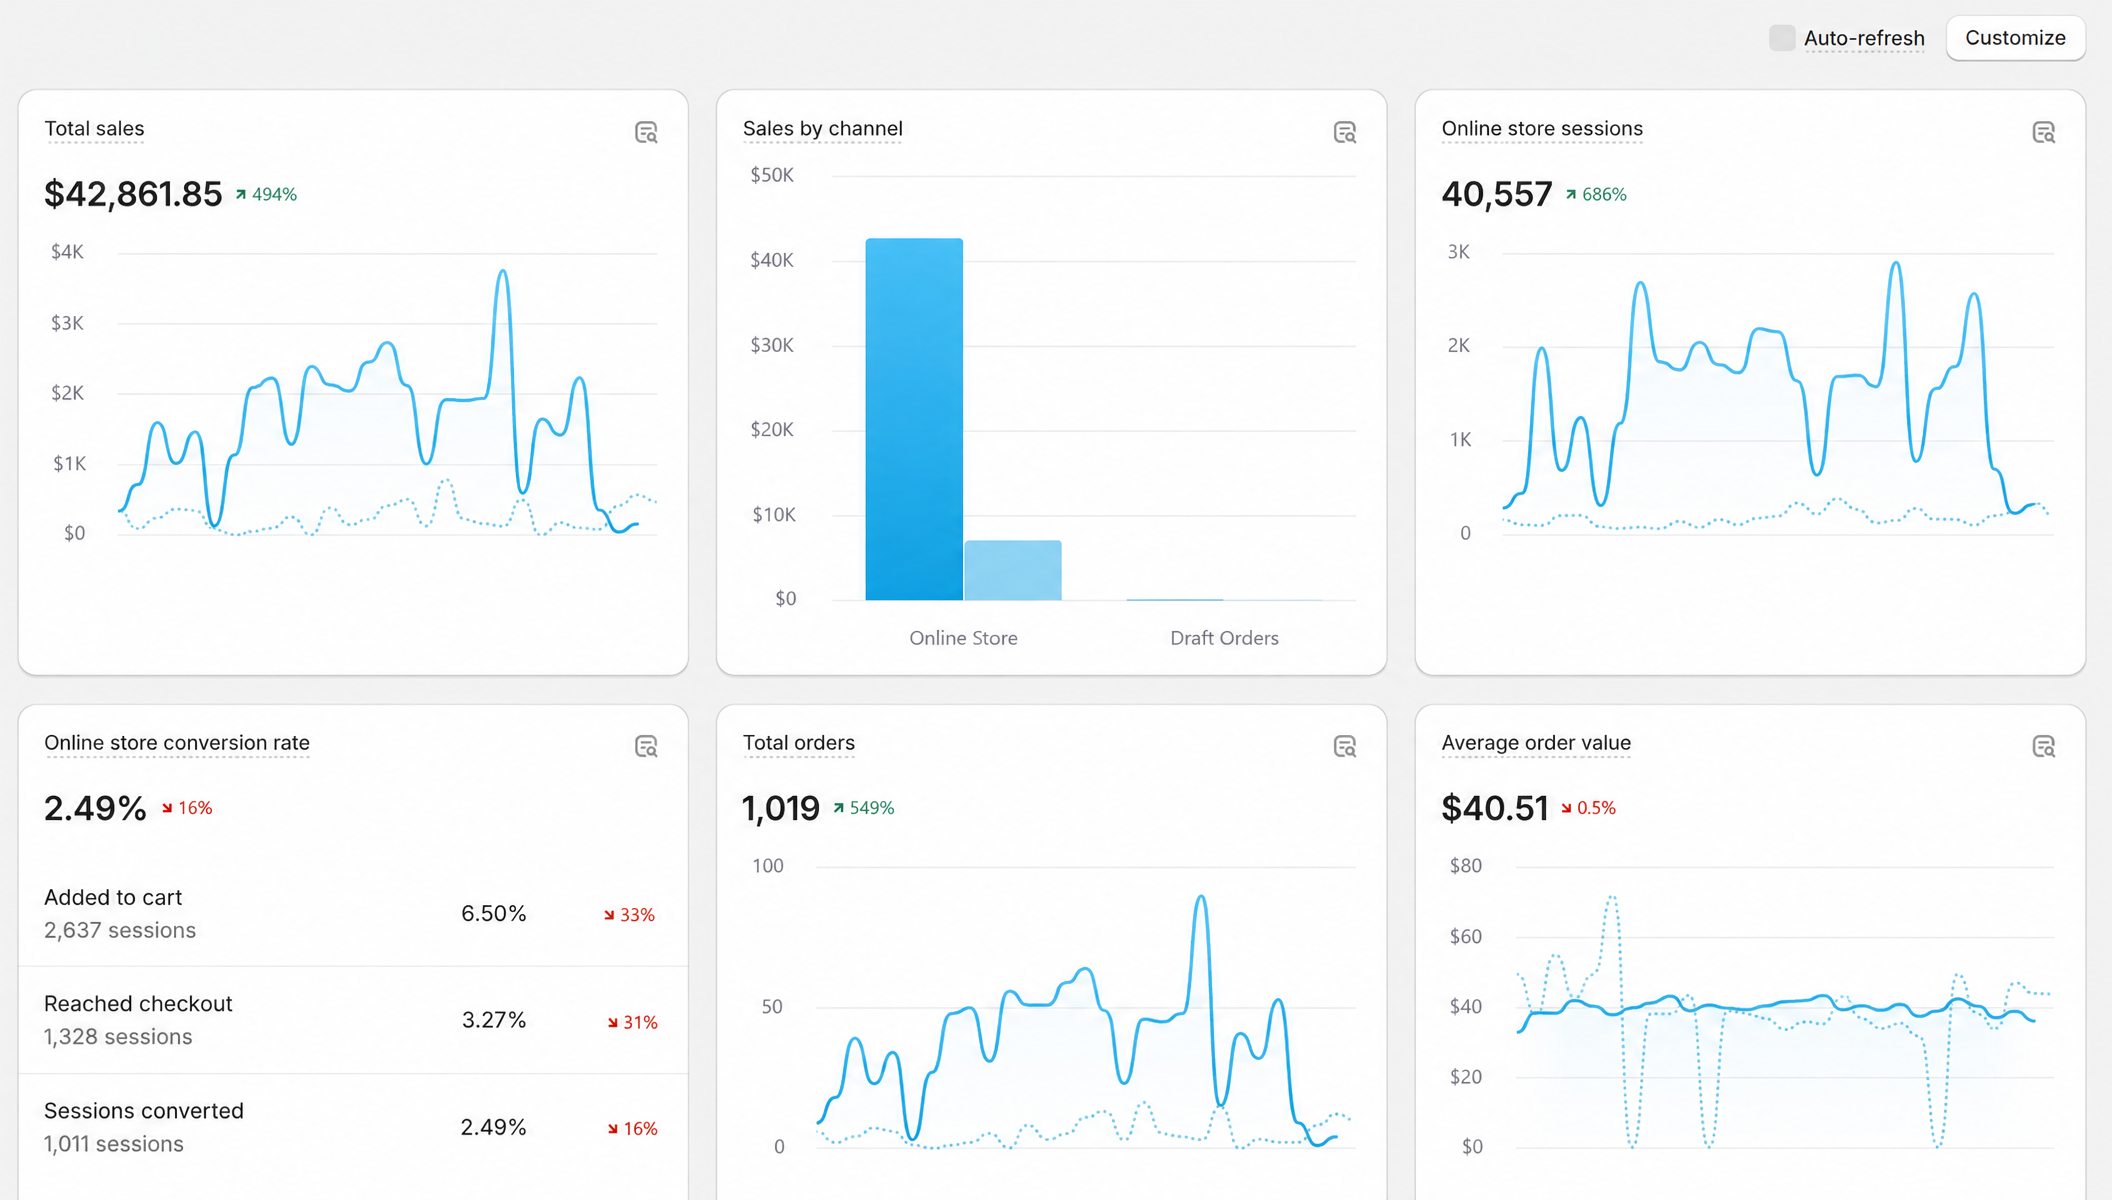Click the $40.51 average order value
This screenshot has height=1200, width=2112.
1494,808
